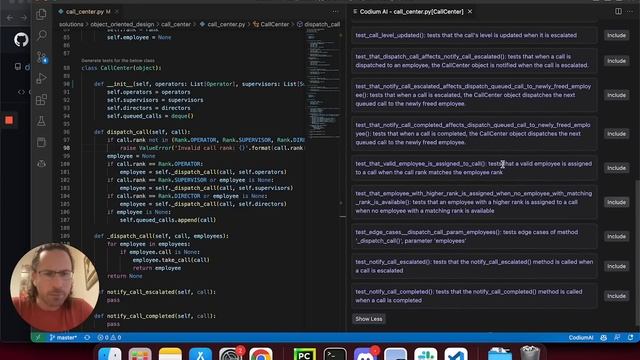640x360 pixels.
Task: Close the call_center.py tab
Action: (x=117, y=11)
